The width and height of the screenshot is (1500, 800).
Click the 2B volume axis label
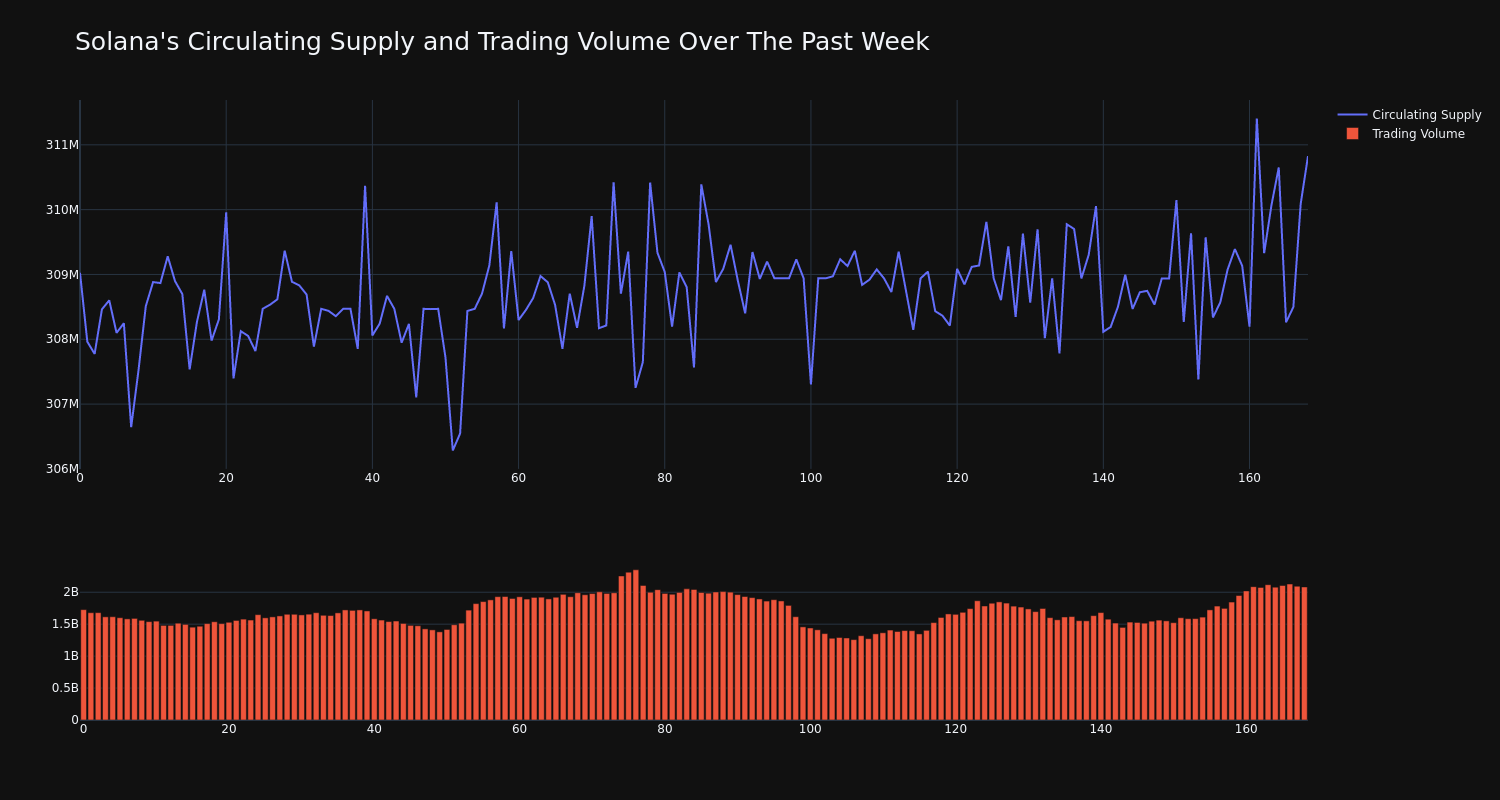pyautogui.click(x=71, y=592)
